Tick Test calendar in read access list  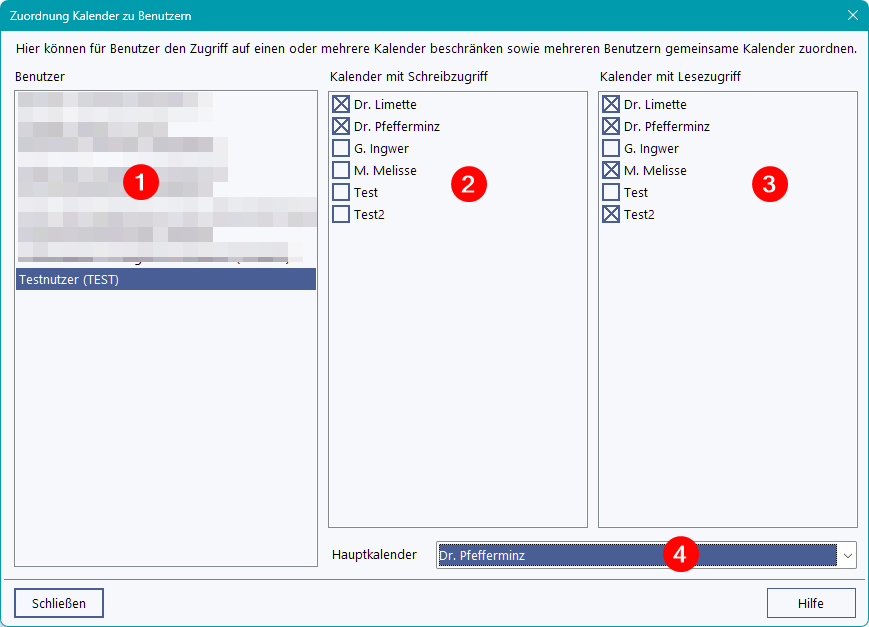[611, 192]
